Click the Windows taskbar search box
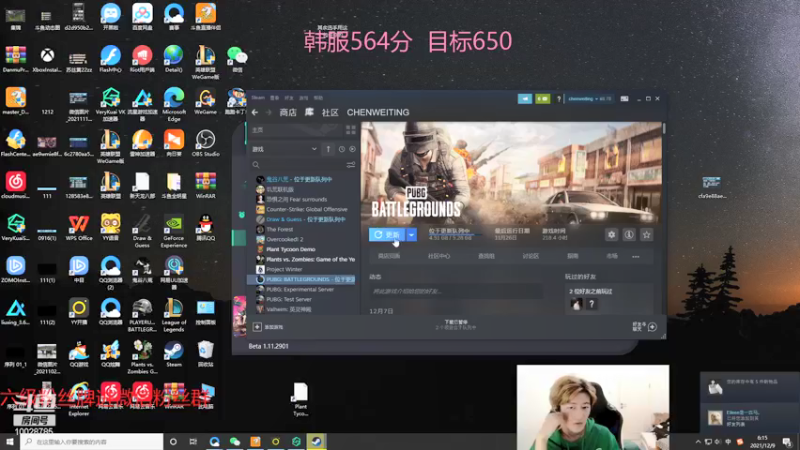The width and height of the screenshot is (800, 450). 92,441
